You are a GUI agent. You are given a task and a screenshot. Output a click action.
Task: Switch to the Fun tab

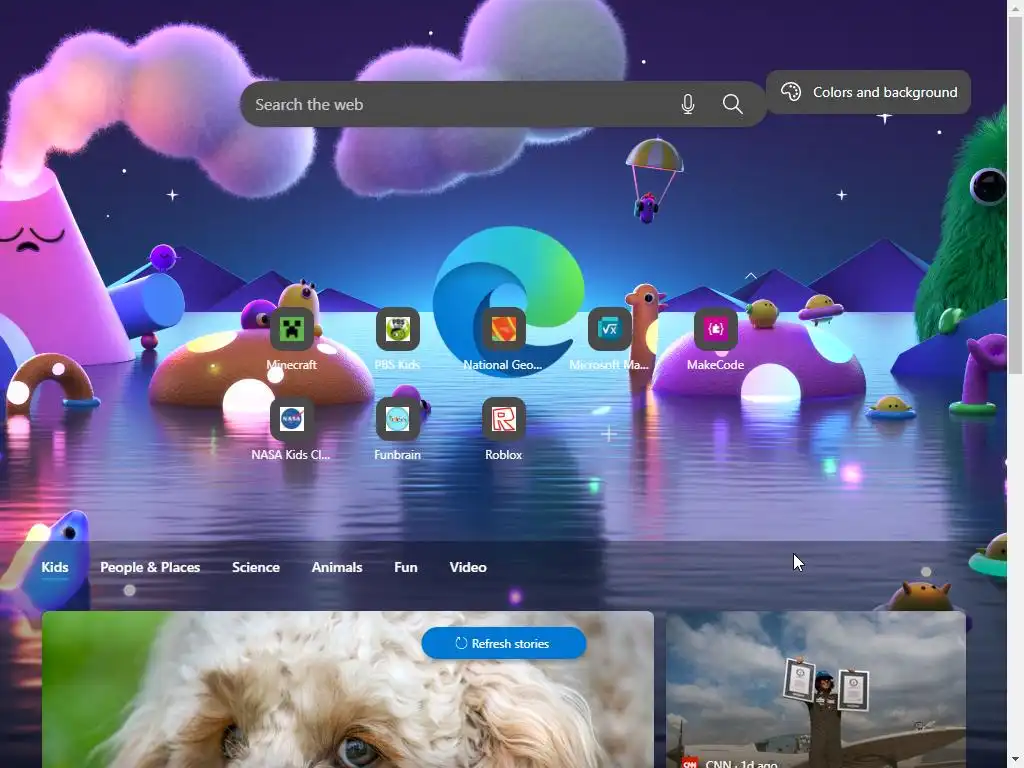click(406, 567)
